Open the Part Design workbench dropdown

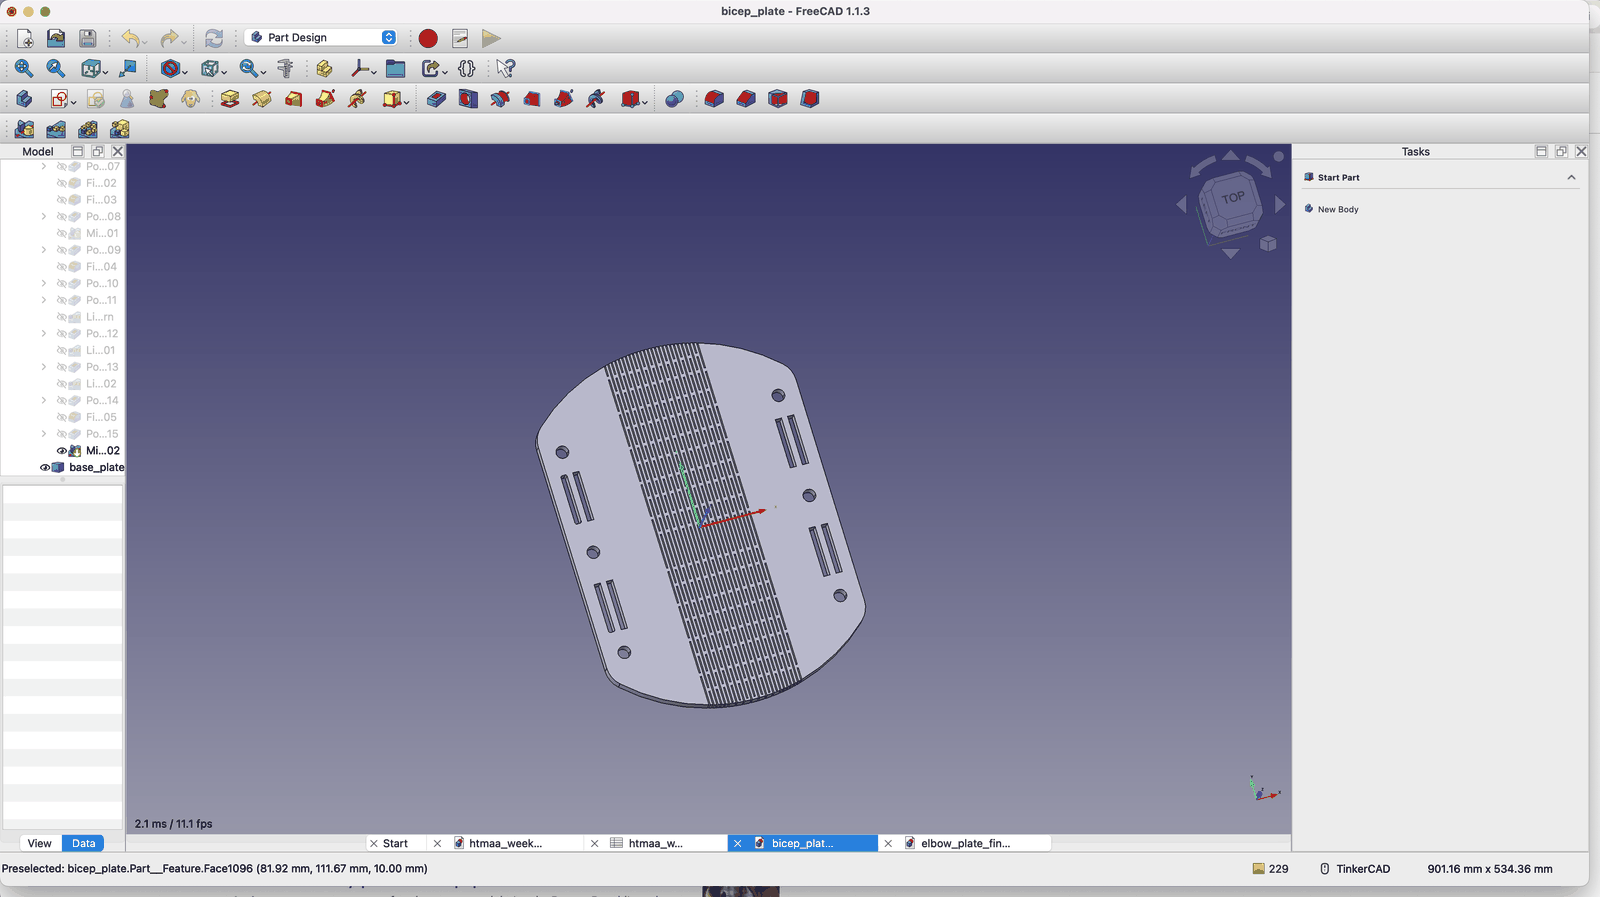coord(321,37)
